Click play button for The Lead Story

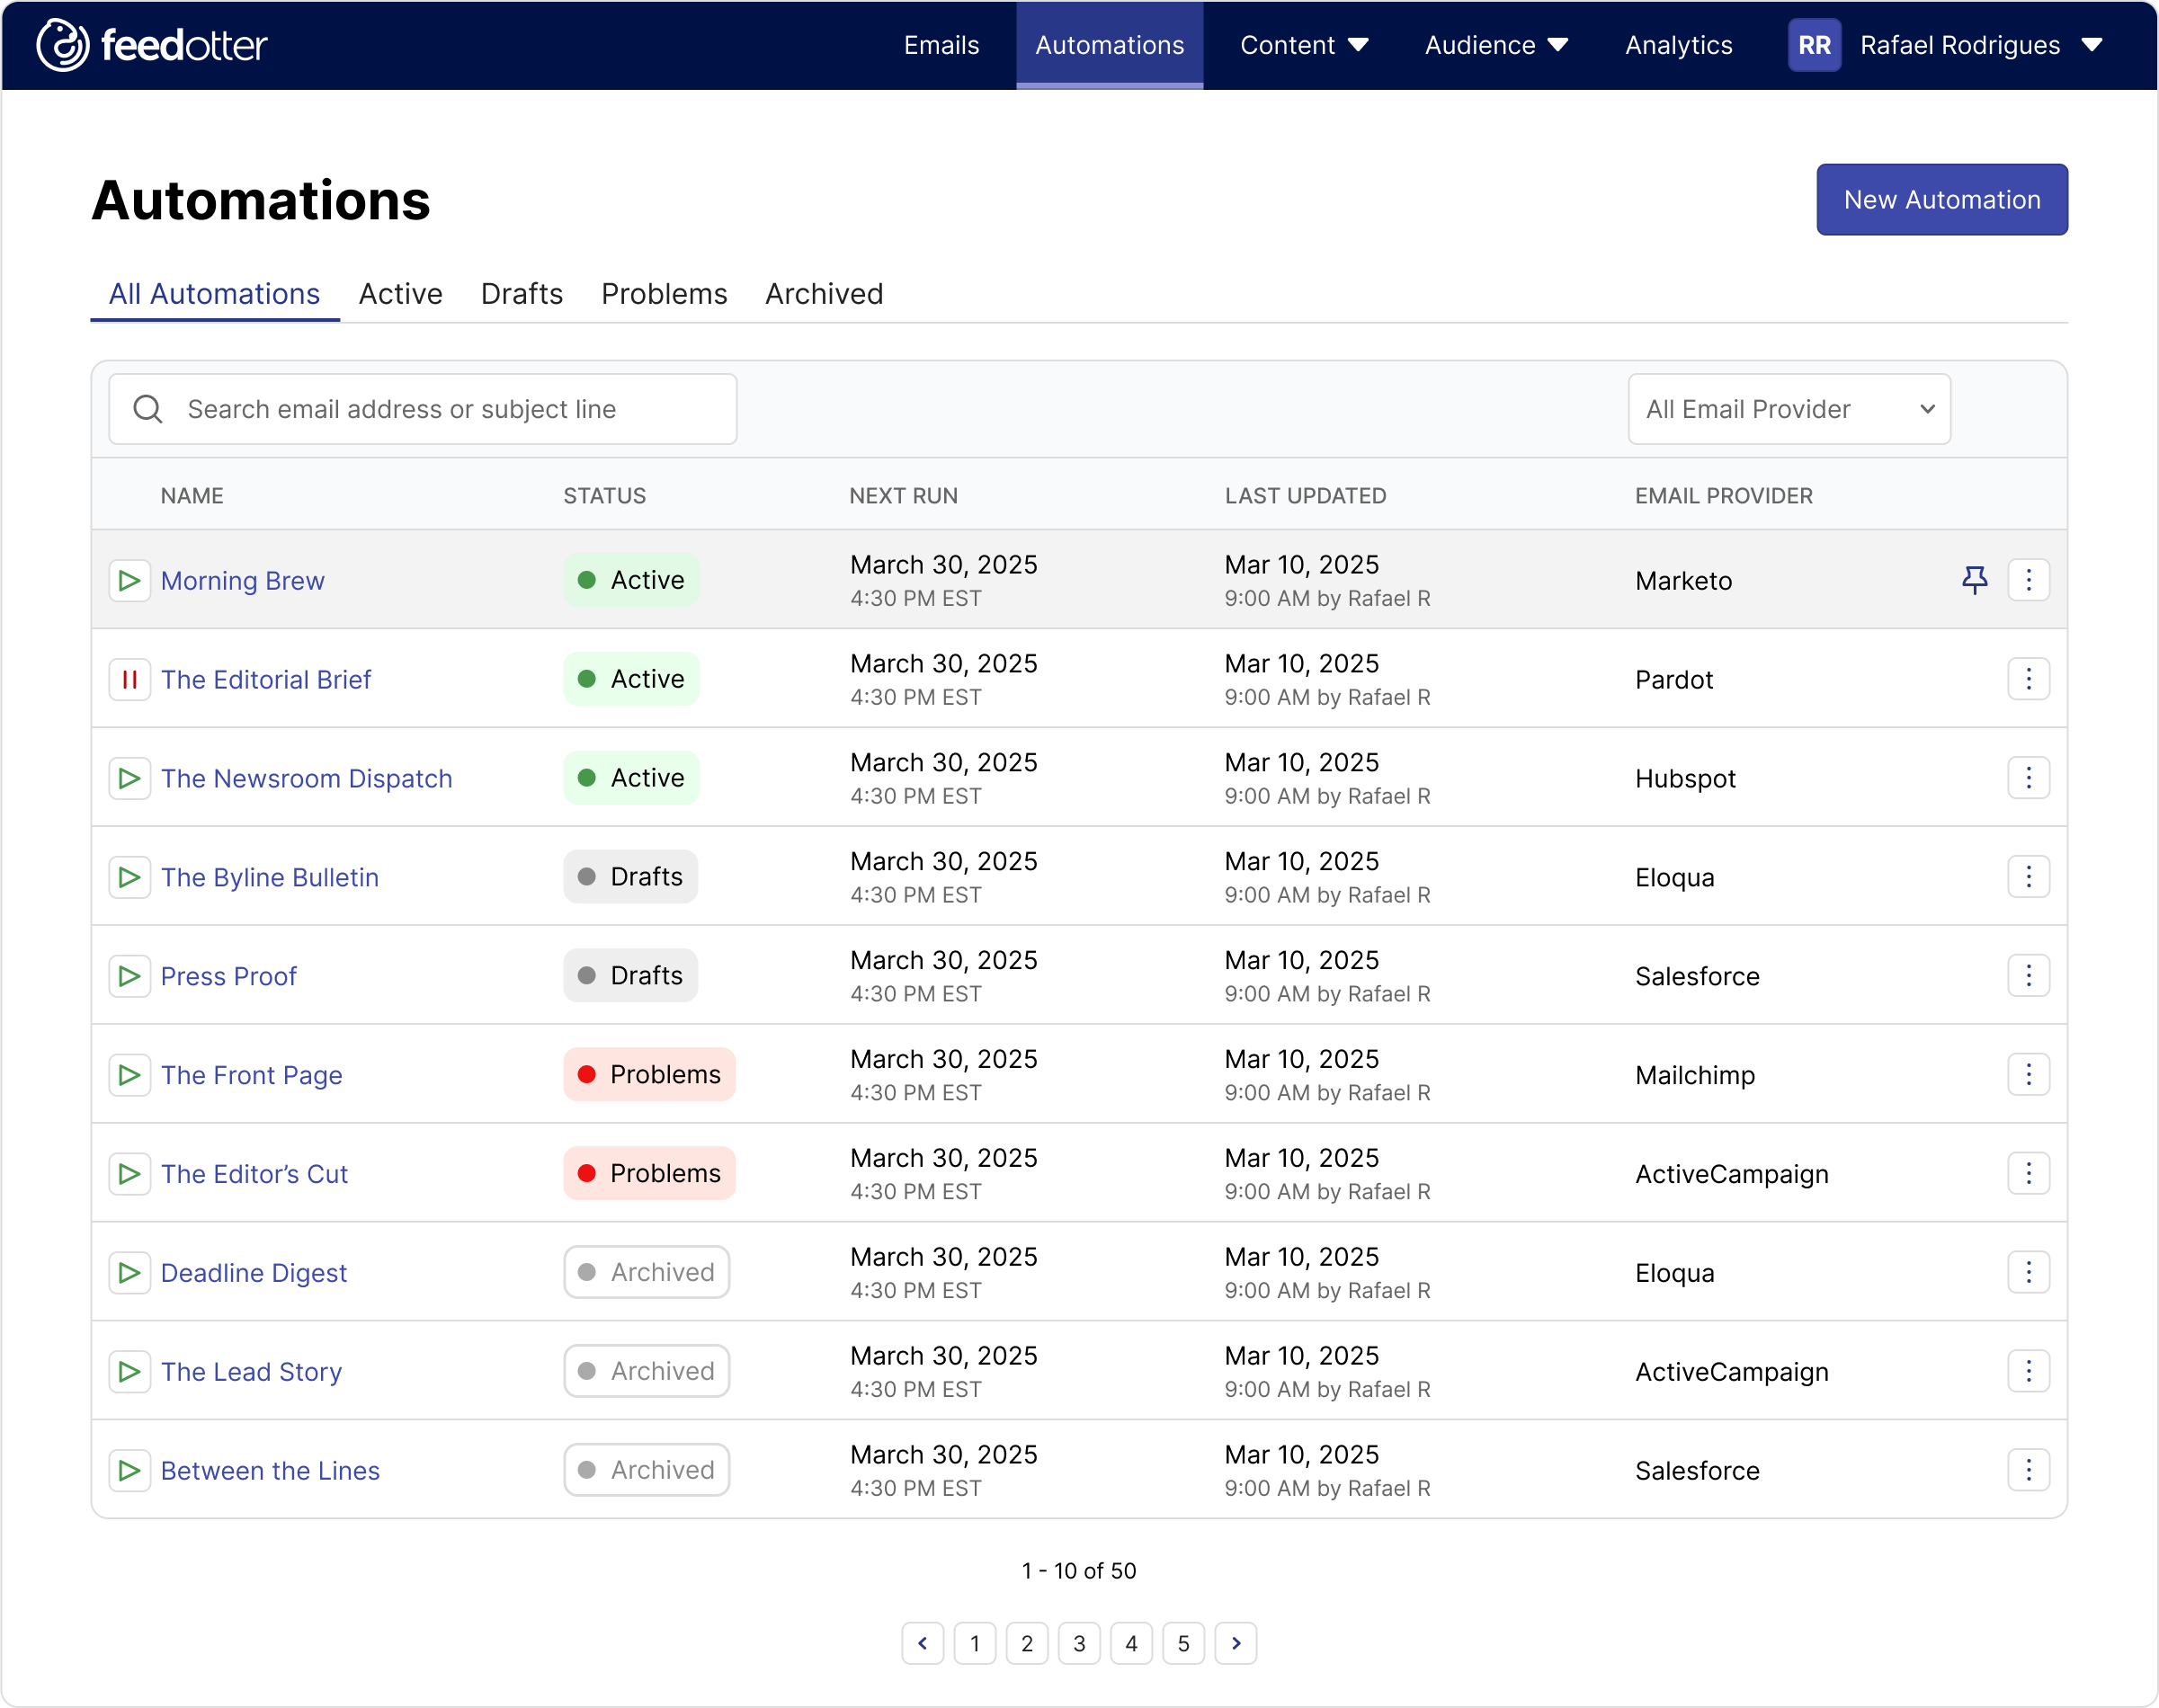(129, 1372)
